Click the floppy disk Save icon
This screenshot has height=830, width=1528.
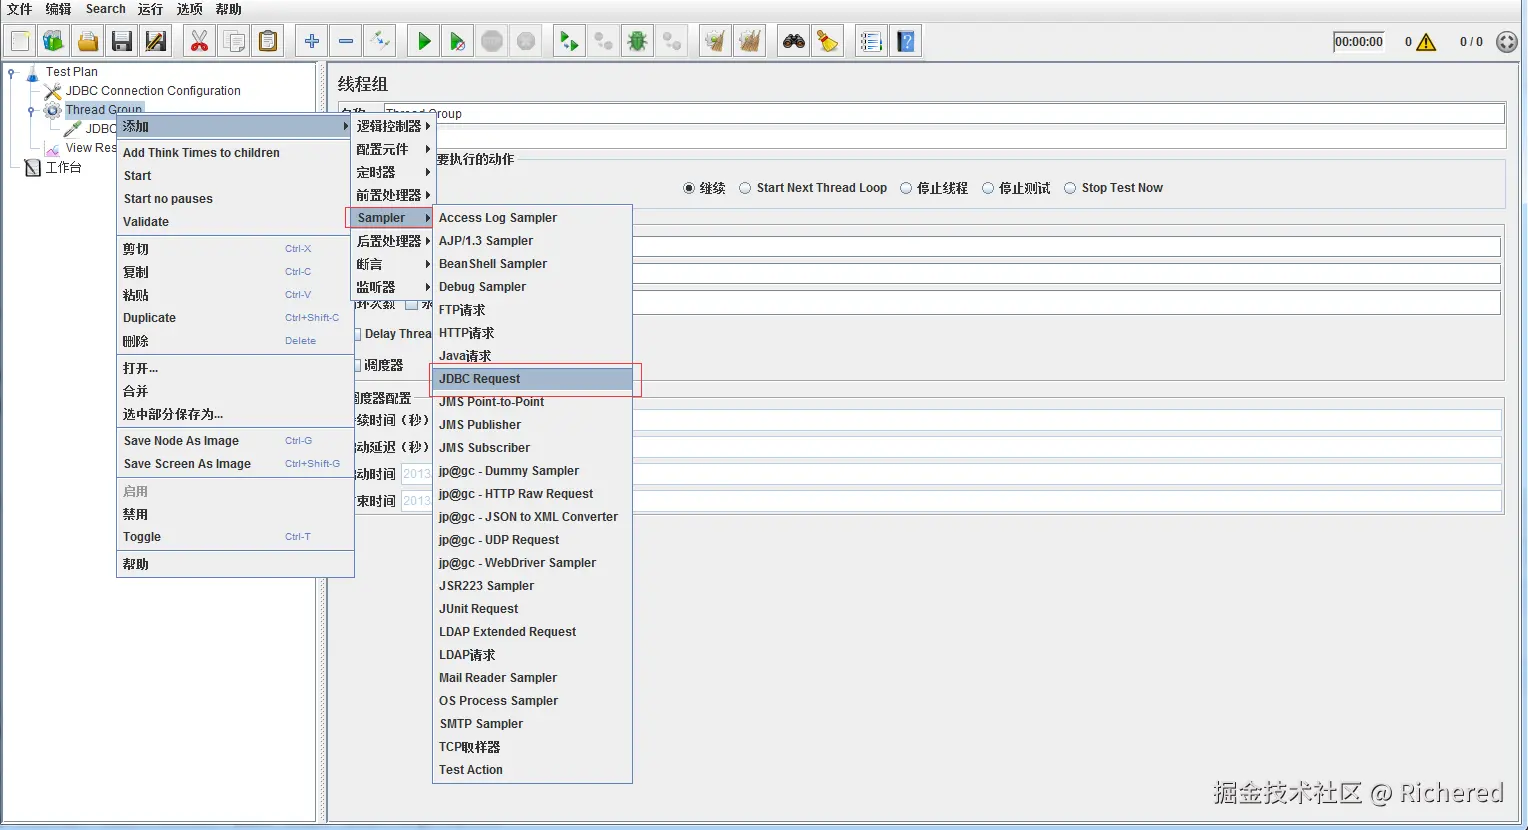click(122, 41)
